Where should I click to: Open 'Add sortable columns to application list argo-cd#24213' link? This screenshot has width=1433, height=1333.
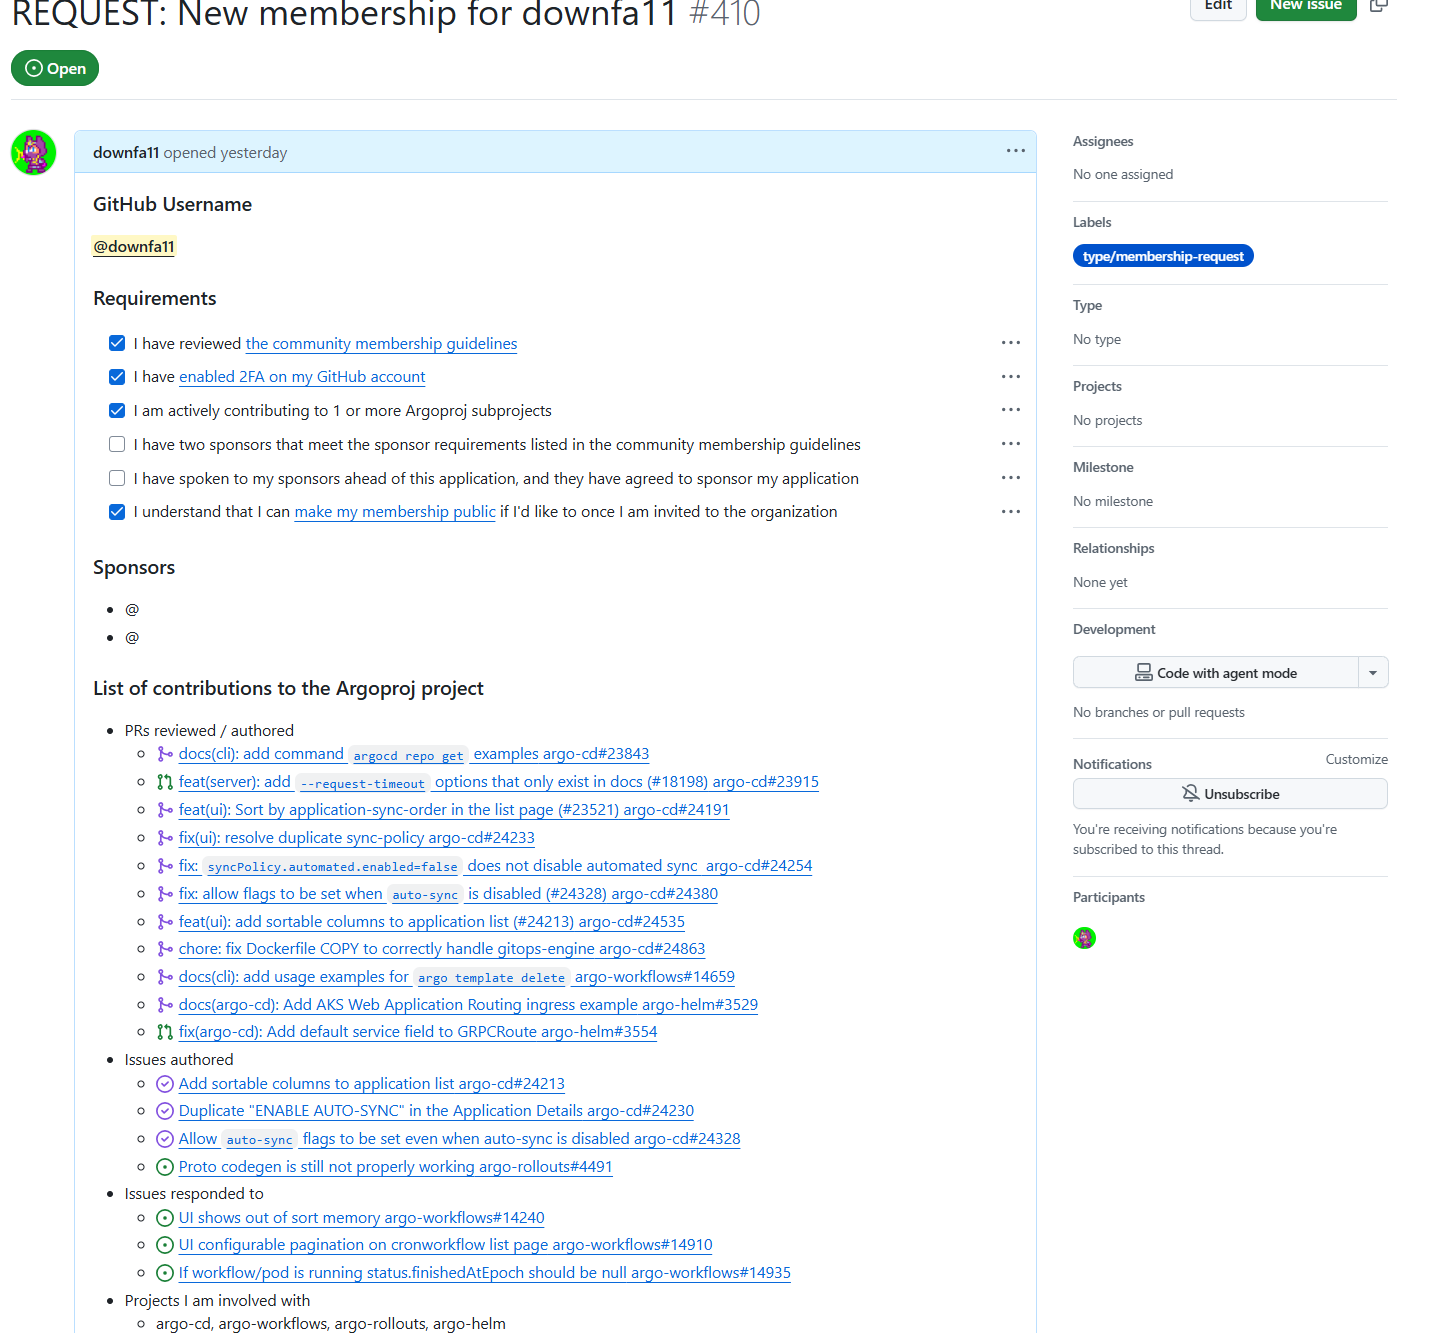(372, 1084)
